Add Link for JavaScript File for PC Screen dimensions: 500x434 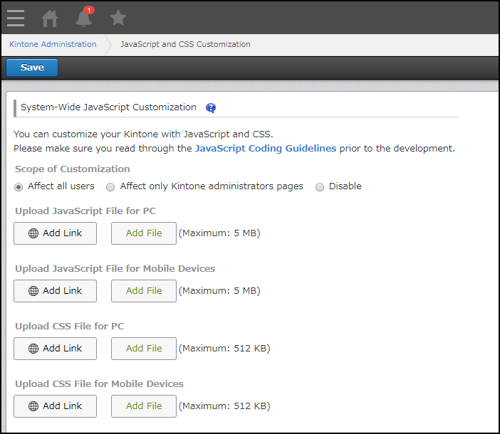[x=55, y=233]
